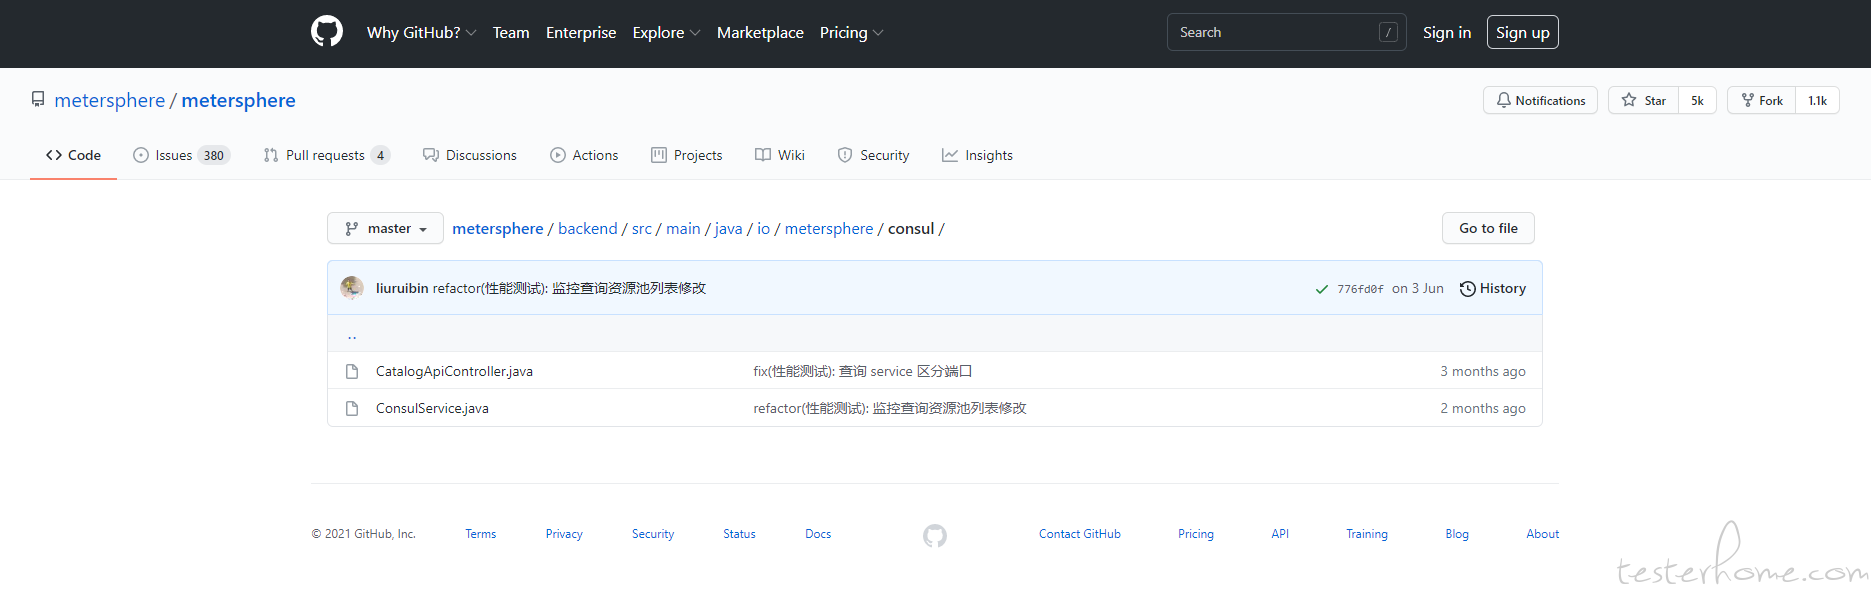Click the Go to file button
Screen dimensions: 1871x610
point(1488,228)
